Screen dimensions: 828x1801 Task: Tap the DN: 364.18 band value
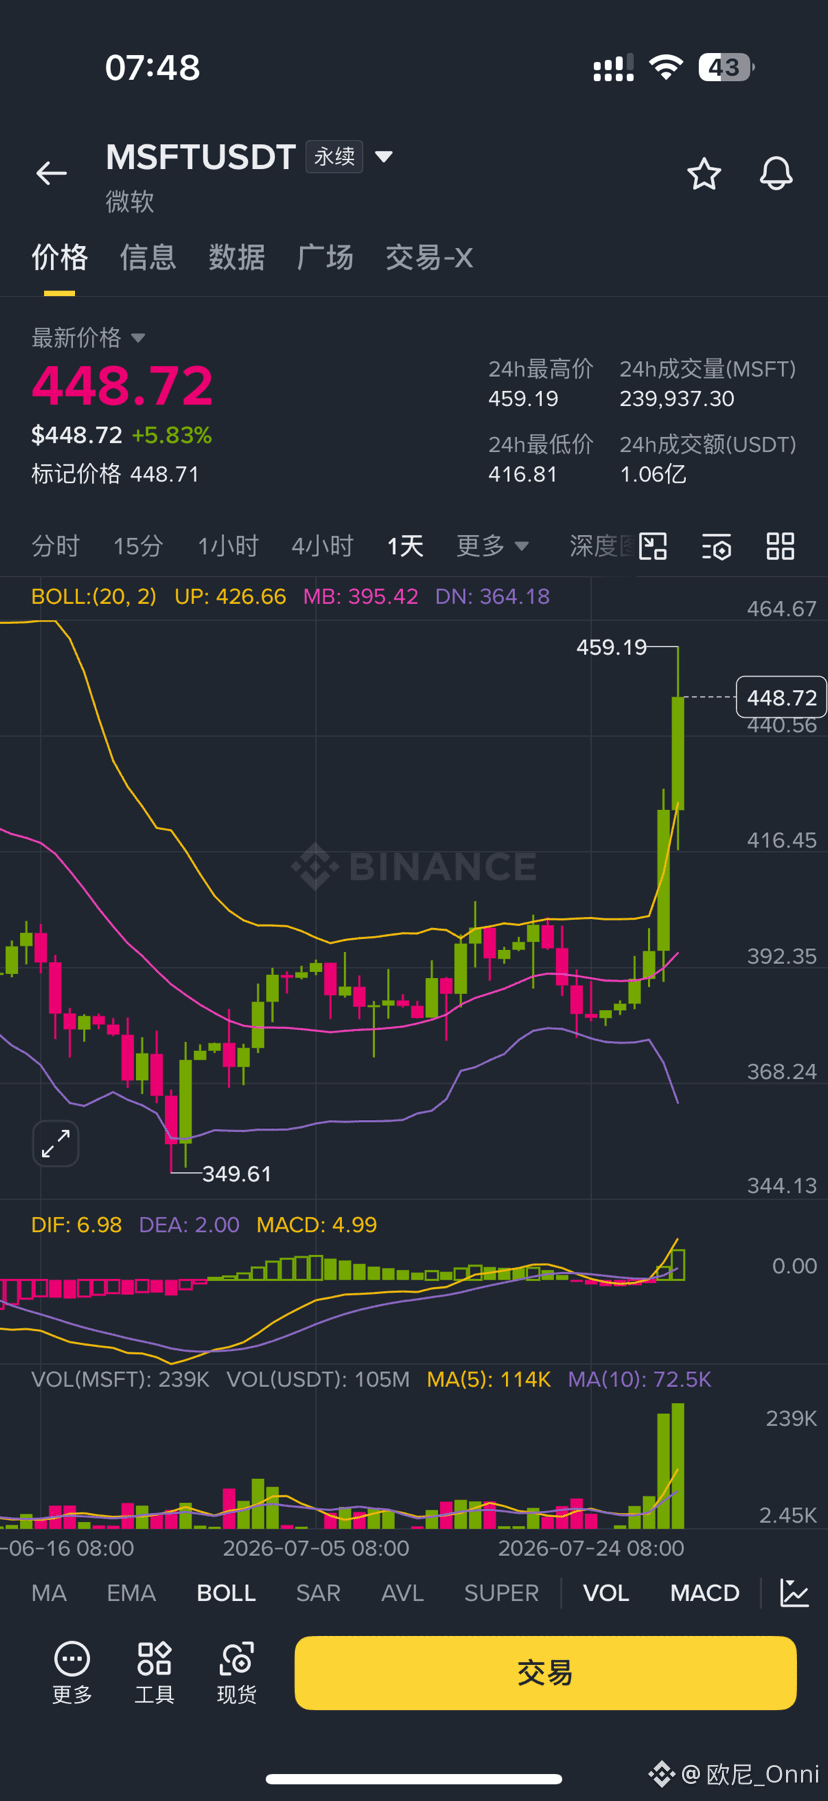point(492,597)
